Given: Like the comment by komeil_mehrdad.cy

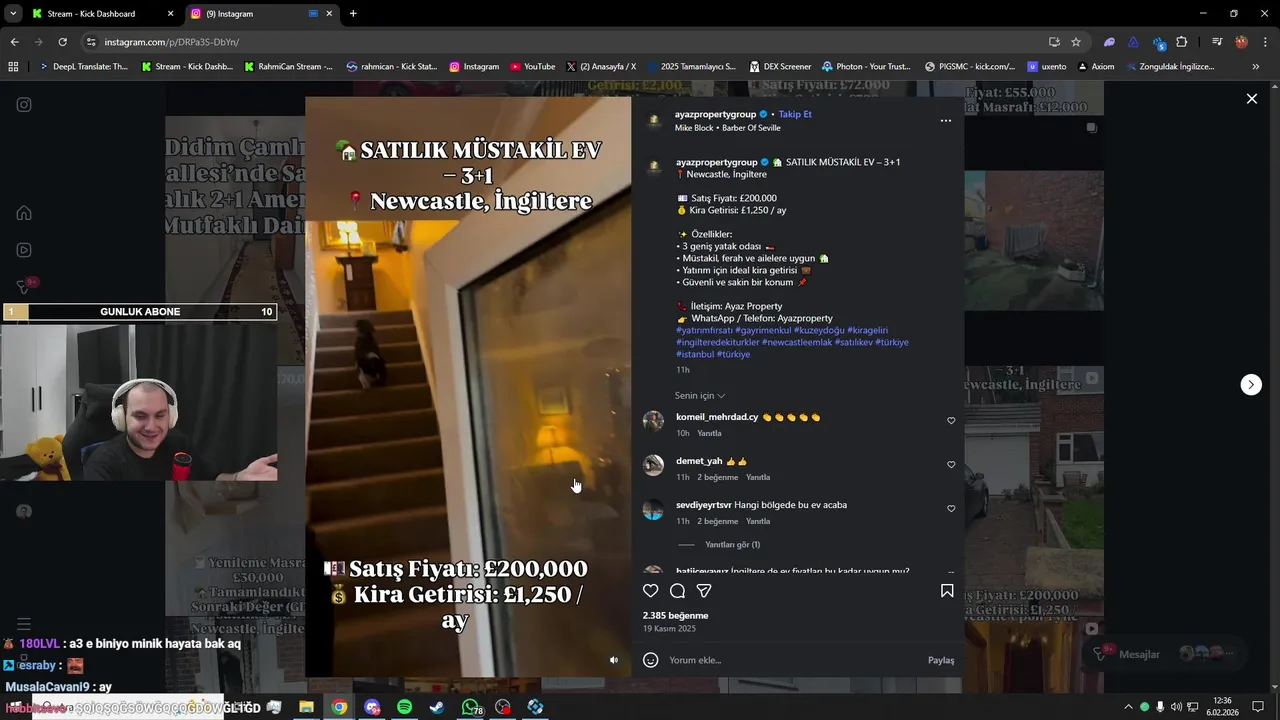Looking at the screenshot, I should (951, 421).
